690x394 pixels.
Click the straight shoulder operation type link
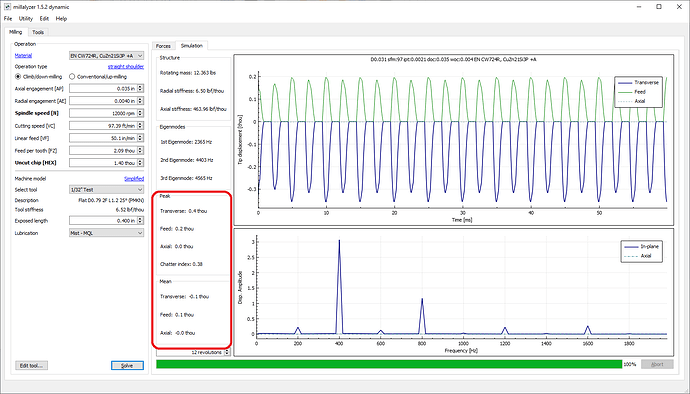(x=126, y=66)
